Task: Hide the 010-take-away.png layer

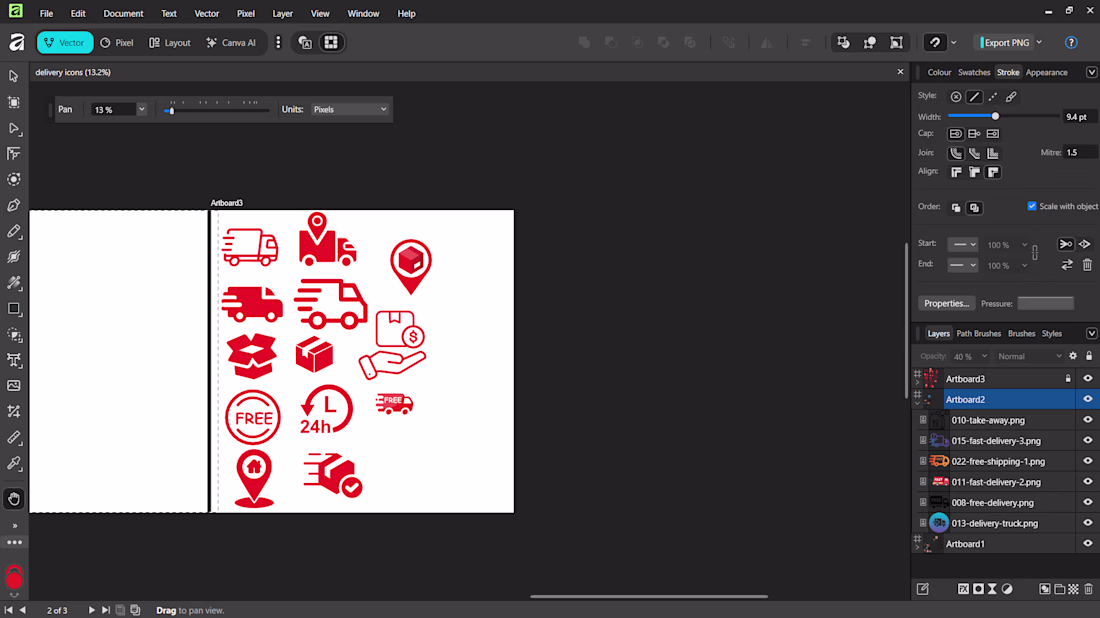Action: tap(1087, 420)
